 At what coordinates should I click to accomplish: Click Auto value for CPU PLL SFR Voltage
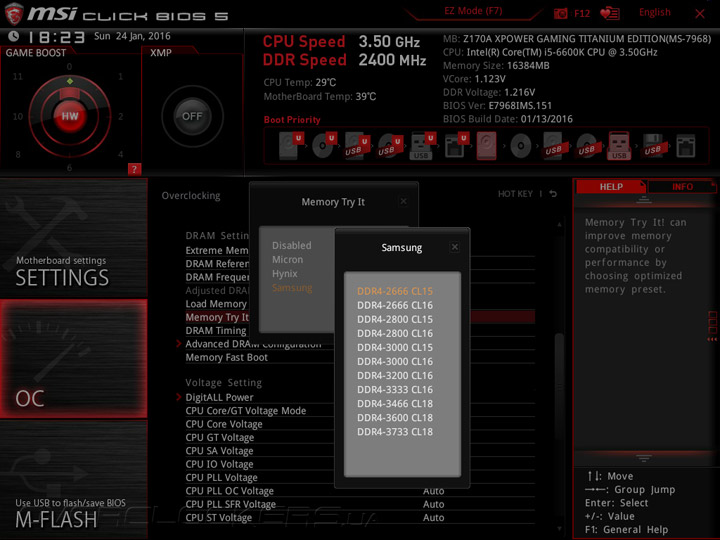(433, 504)
